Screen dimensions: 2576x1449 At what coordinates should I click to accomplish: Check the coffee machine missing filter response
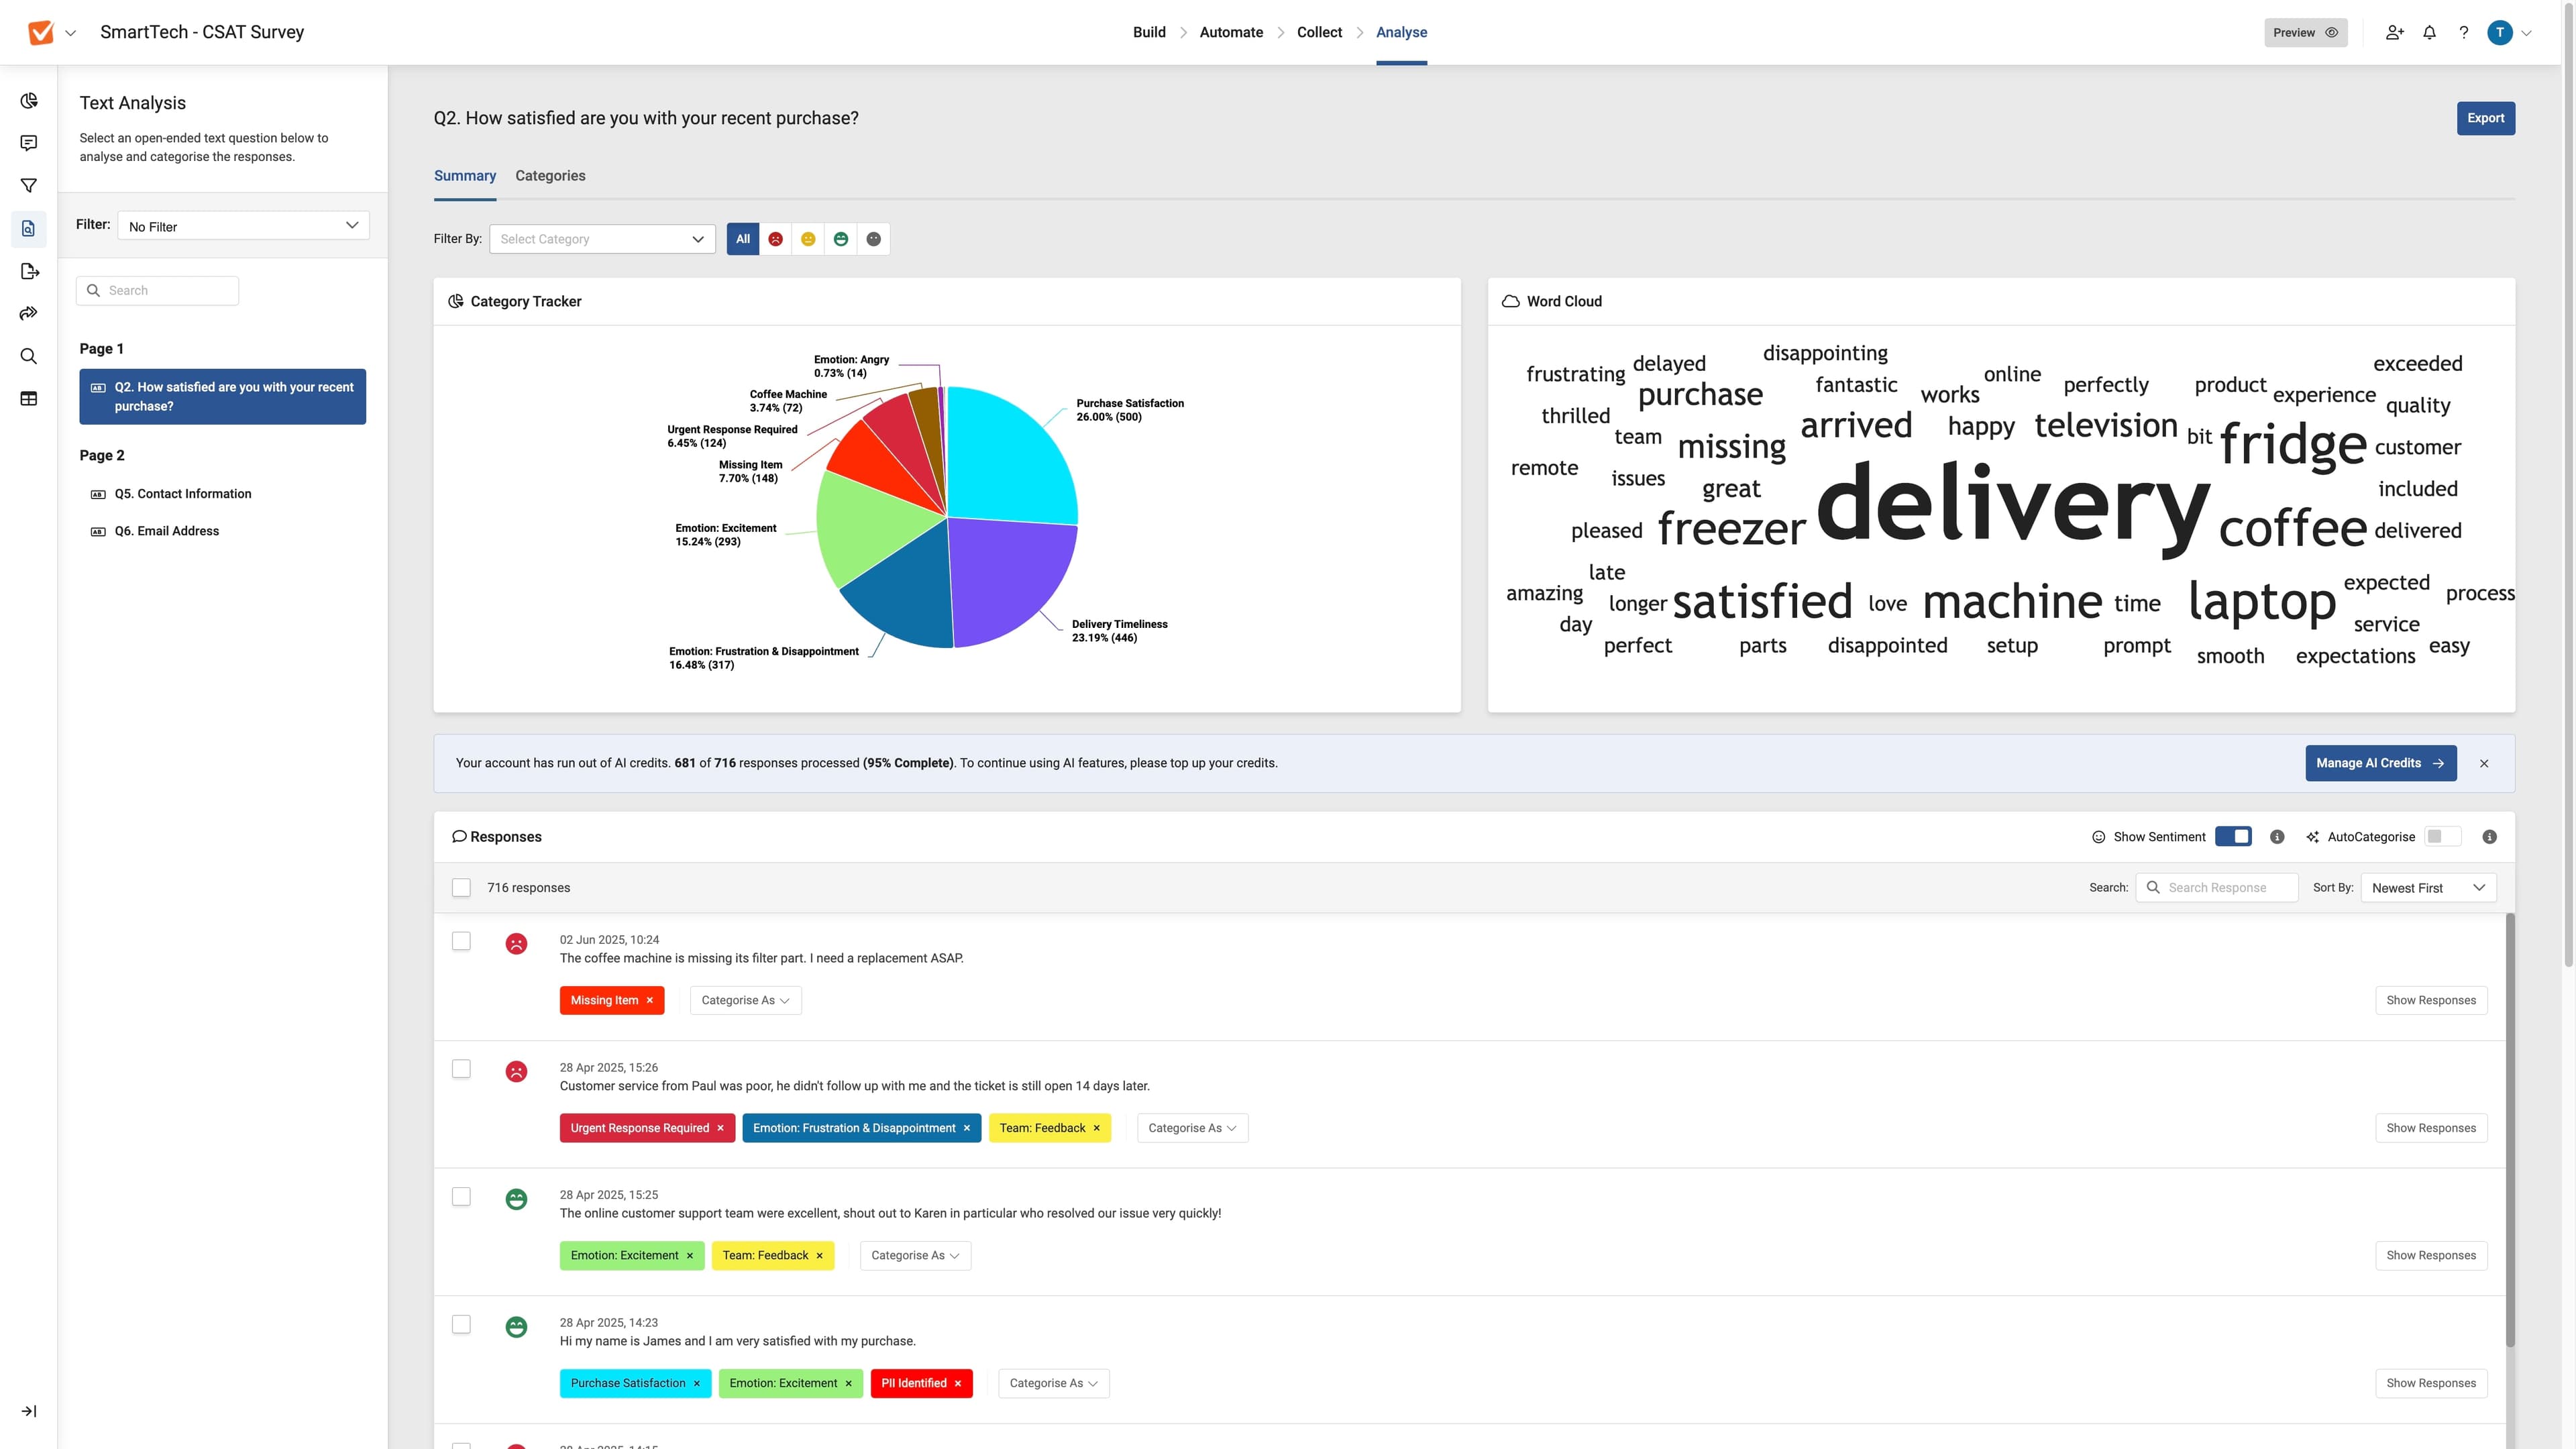click(x=461, y=941)
